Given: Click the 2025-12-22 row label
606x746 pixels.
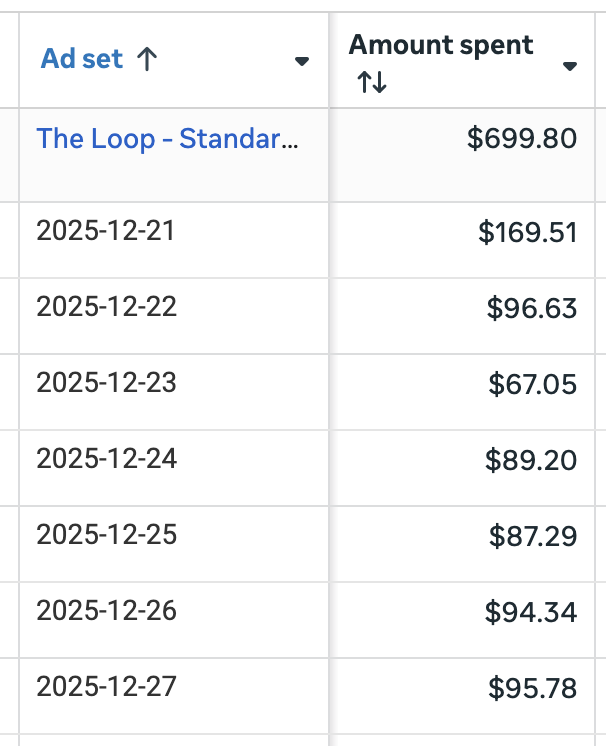Looking at the screenshot, I should coord(106,307).
